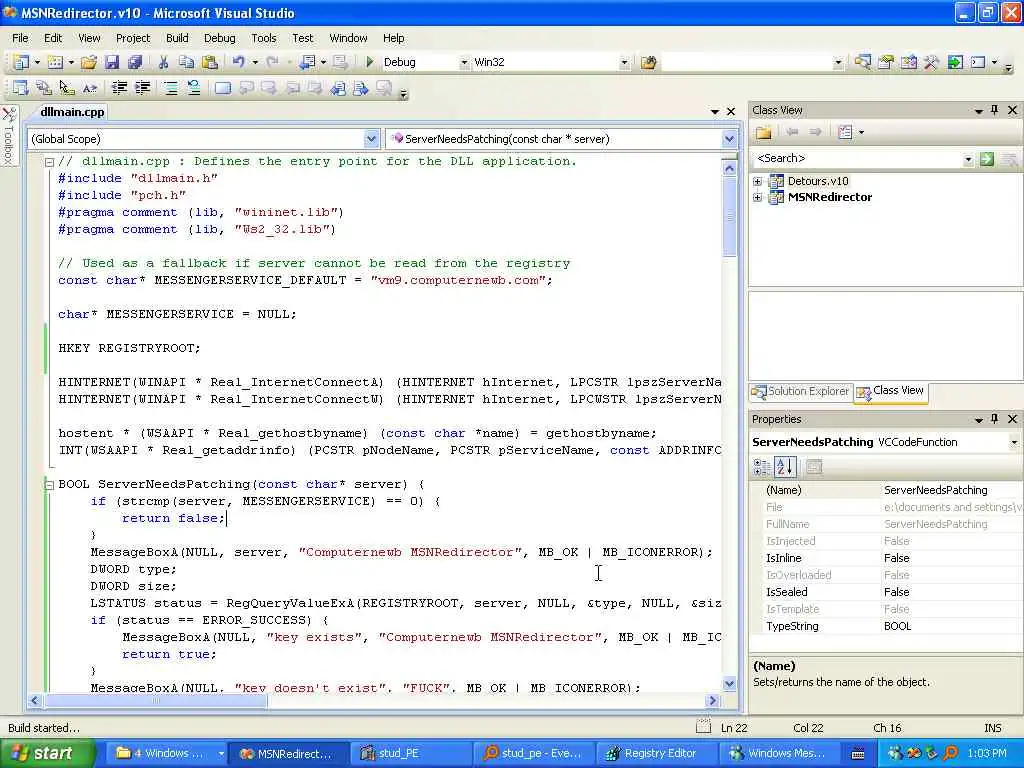Click the New Project toolbar icon
Screen dimensions: 1024x768
point(22,62)
